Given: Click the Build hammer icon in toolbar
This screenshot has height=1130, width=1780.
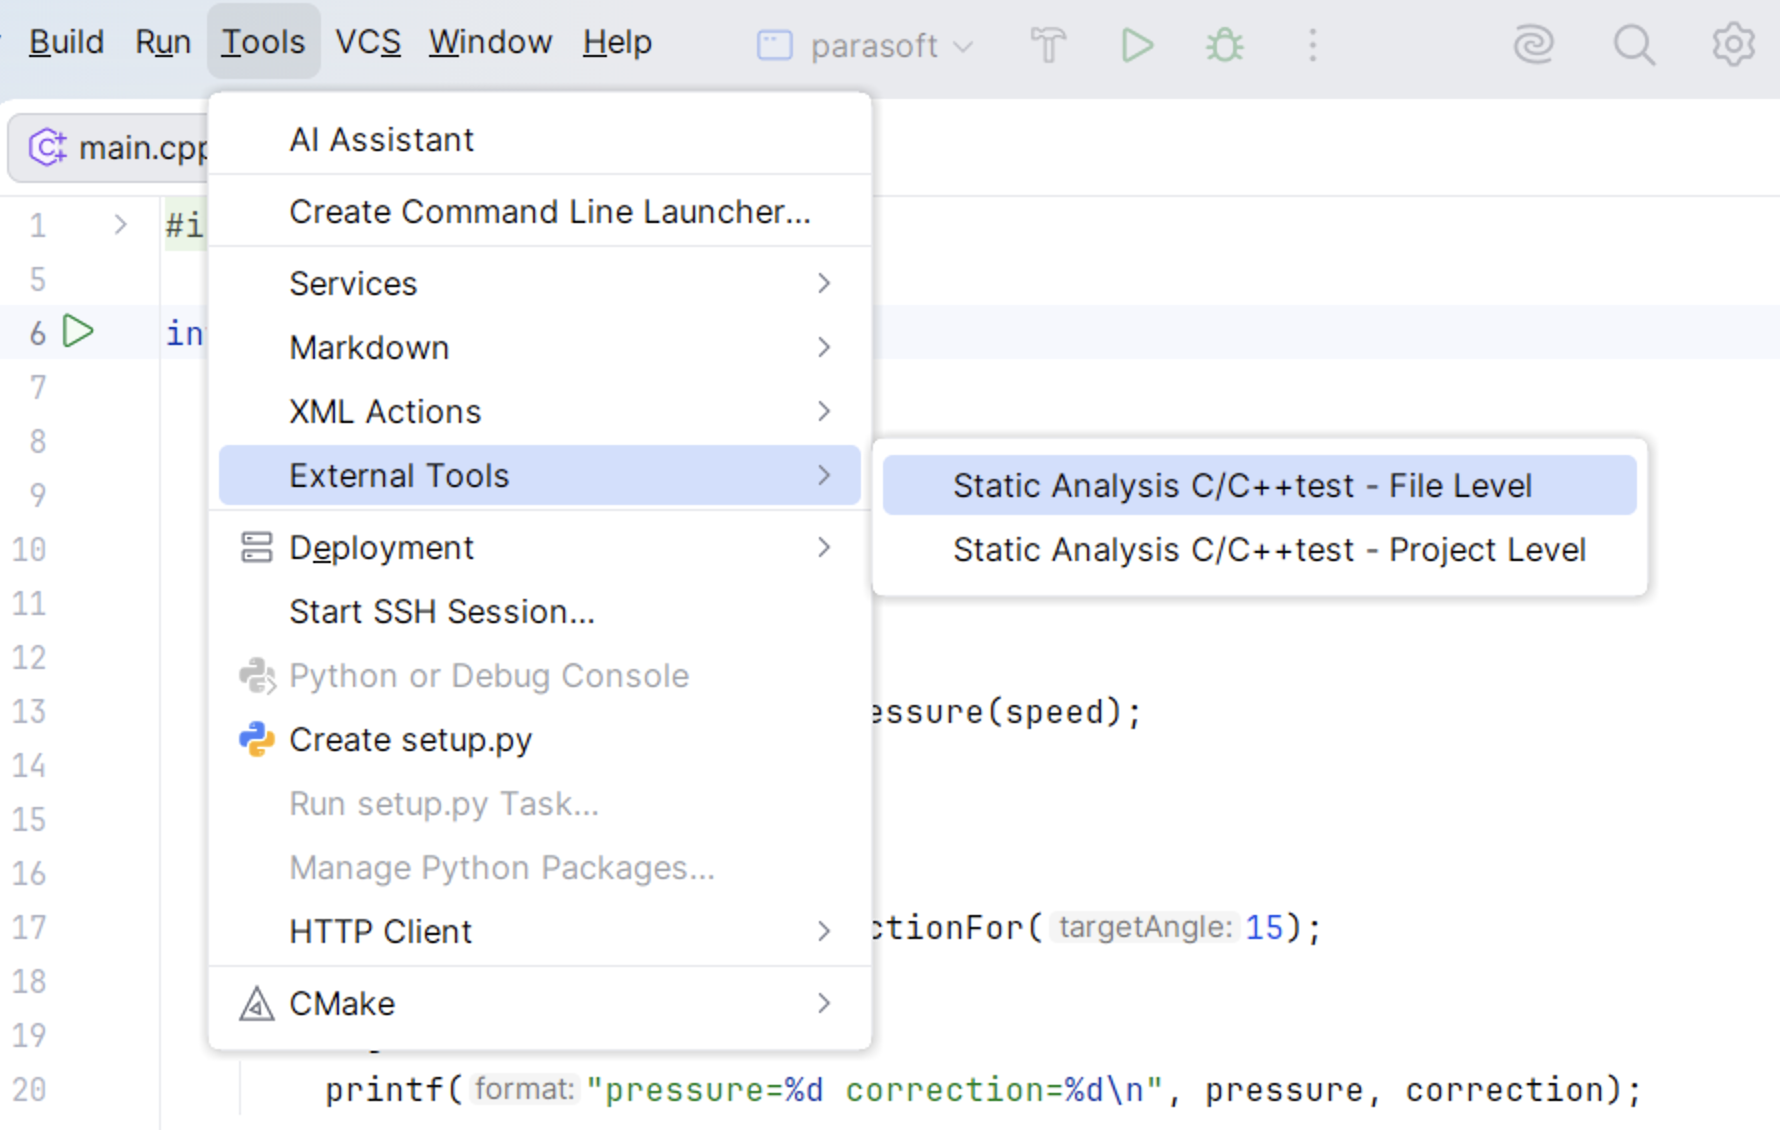Looking at the screenshot, I should click(1048, 45).
